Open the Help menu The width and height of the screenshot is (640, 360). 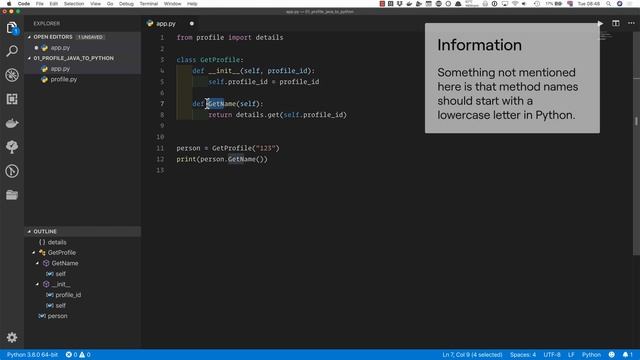point(192,4)
